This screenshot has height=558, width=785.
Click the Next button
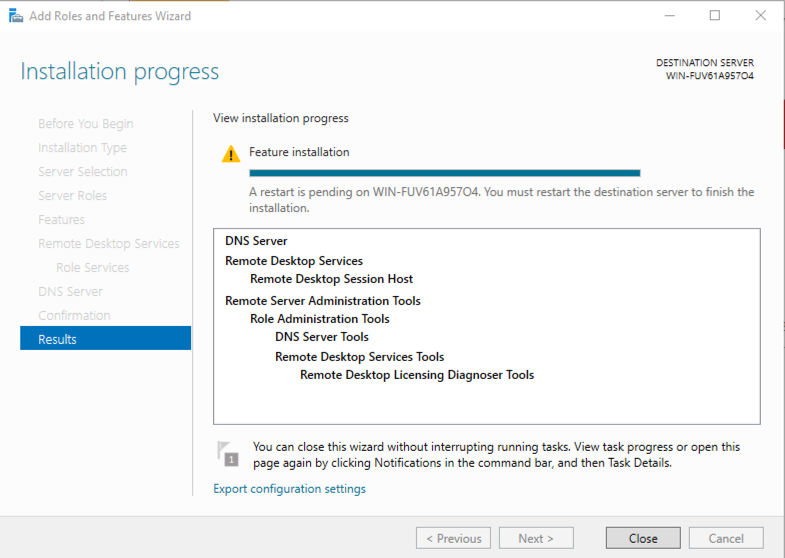(x=536, y=538)
